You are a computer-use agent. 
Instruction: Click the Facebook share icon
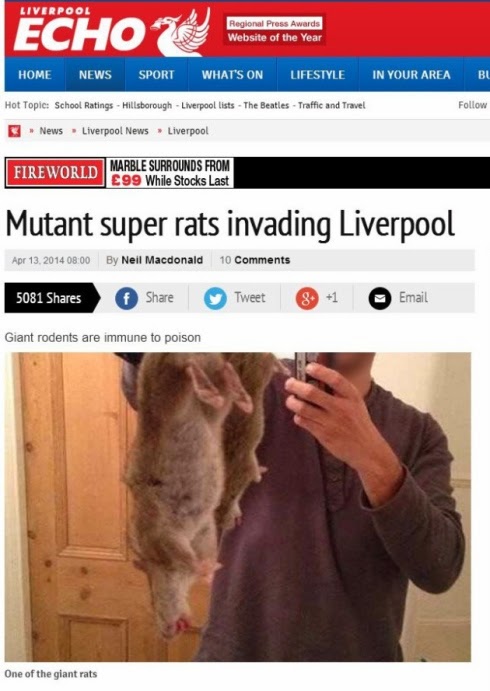(x=126, y=298)
